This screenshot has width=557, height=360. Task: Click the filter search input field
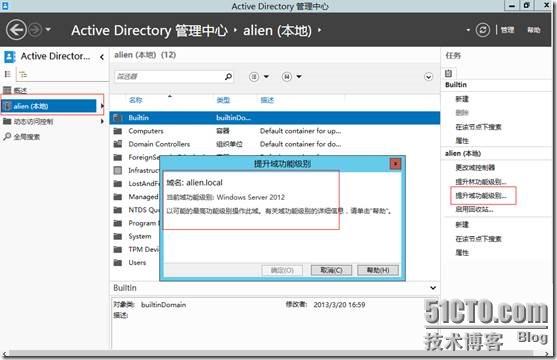[x=169, y=76]
